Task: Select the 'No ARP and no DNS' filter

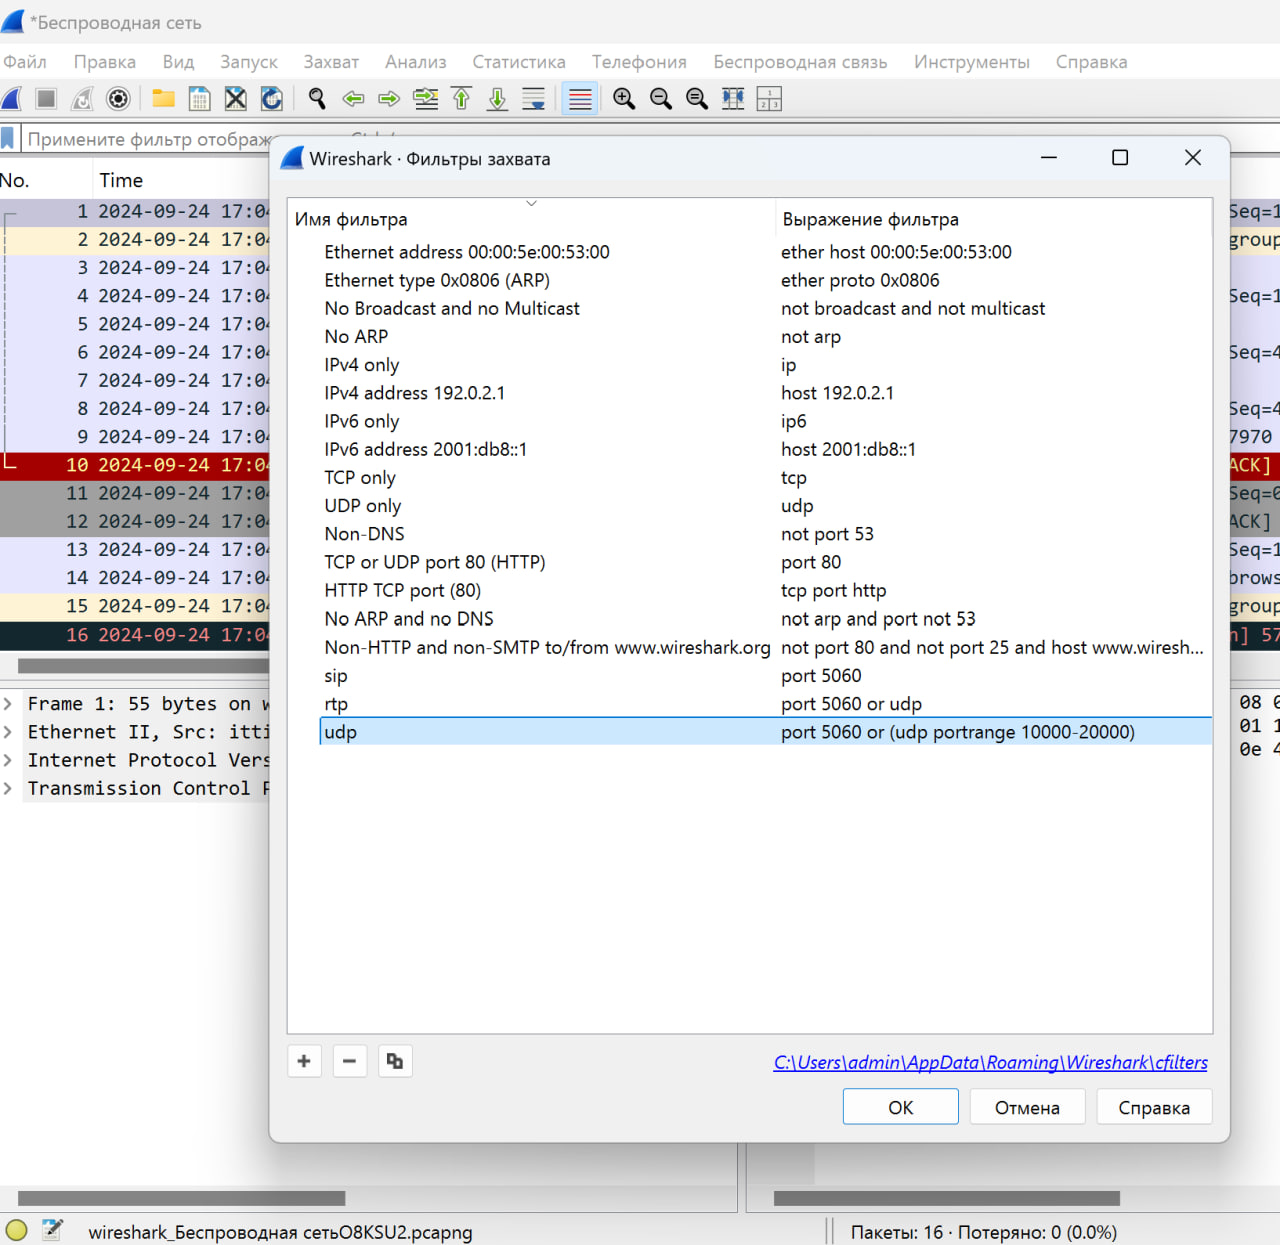Action: [x=766, y=619]
